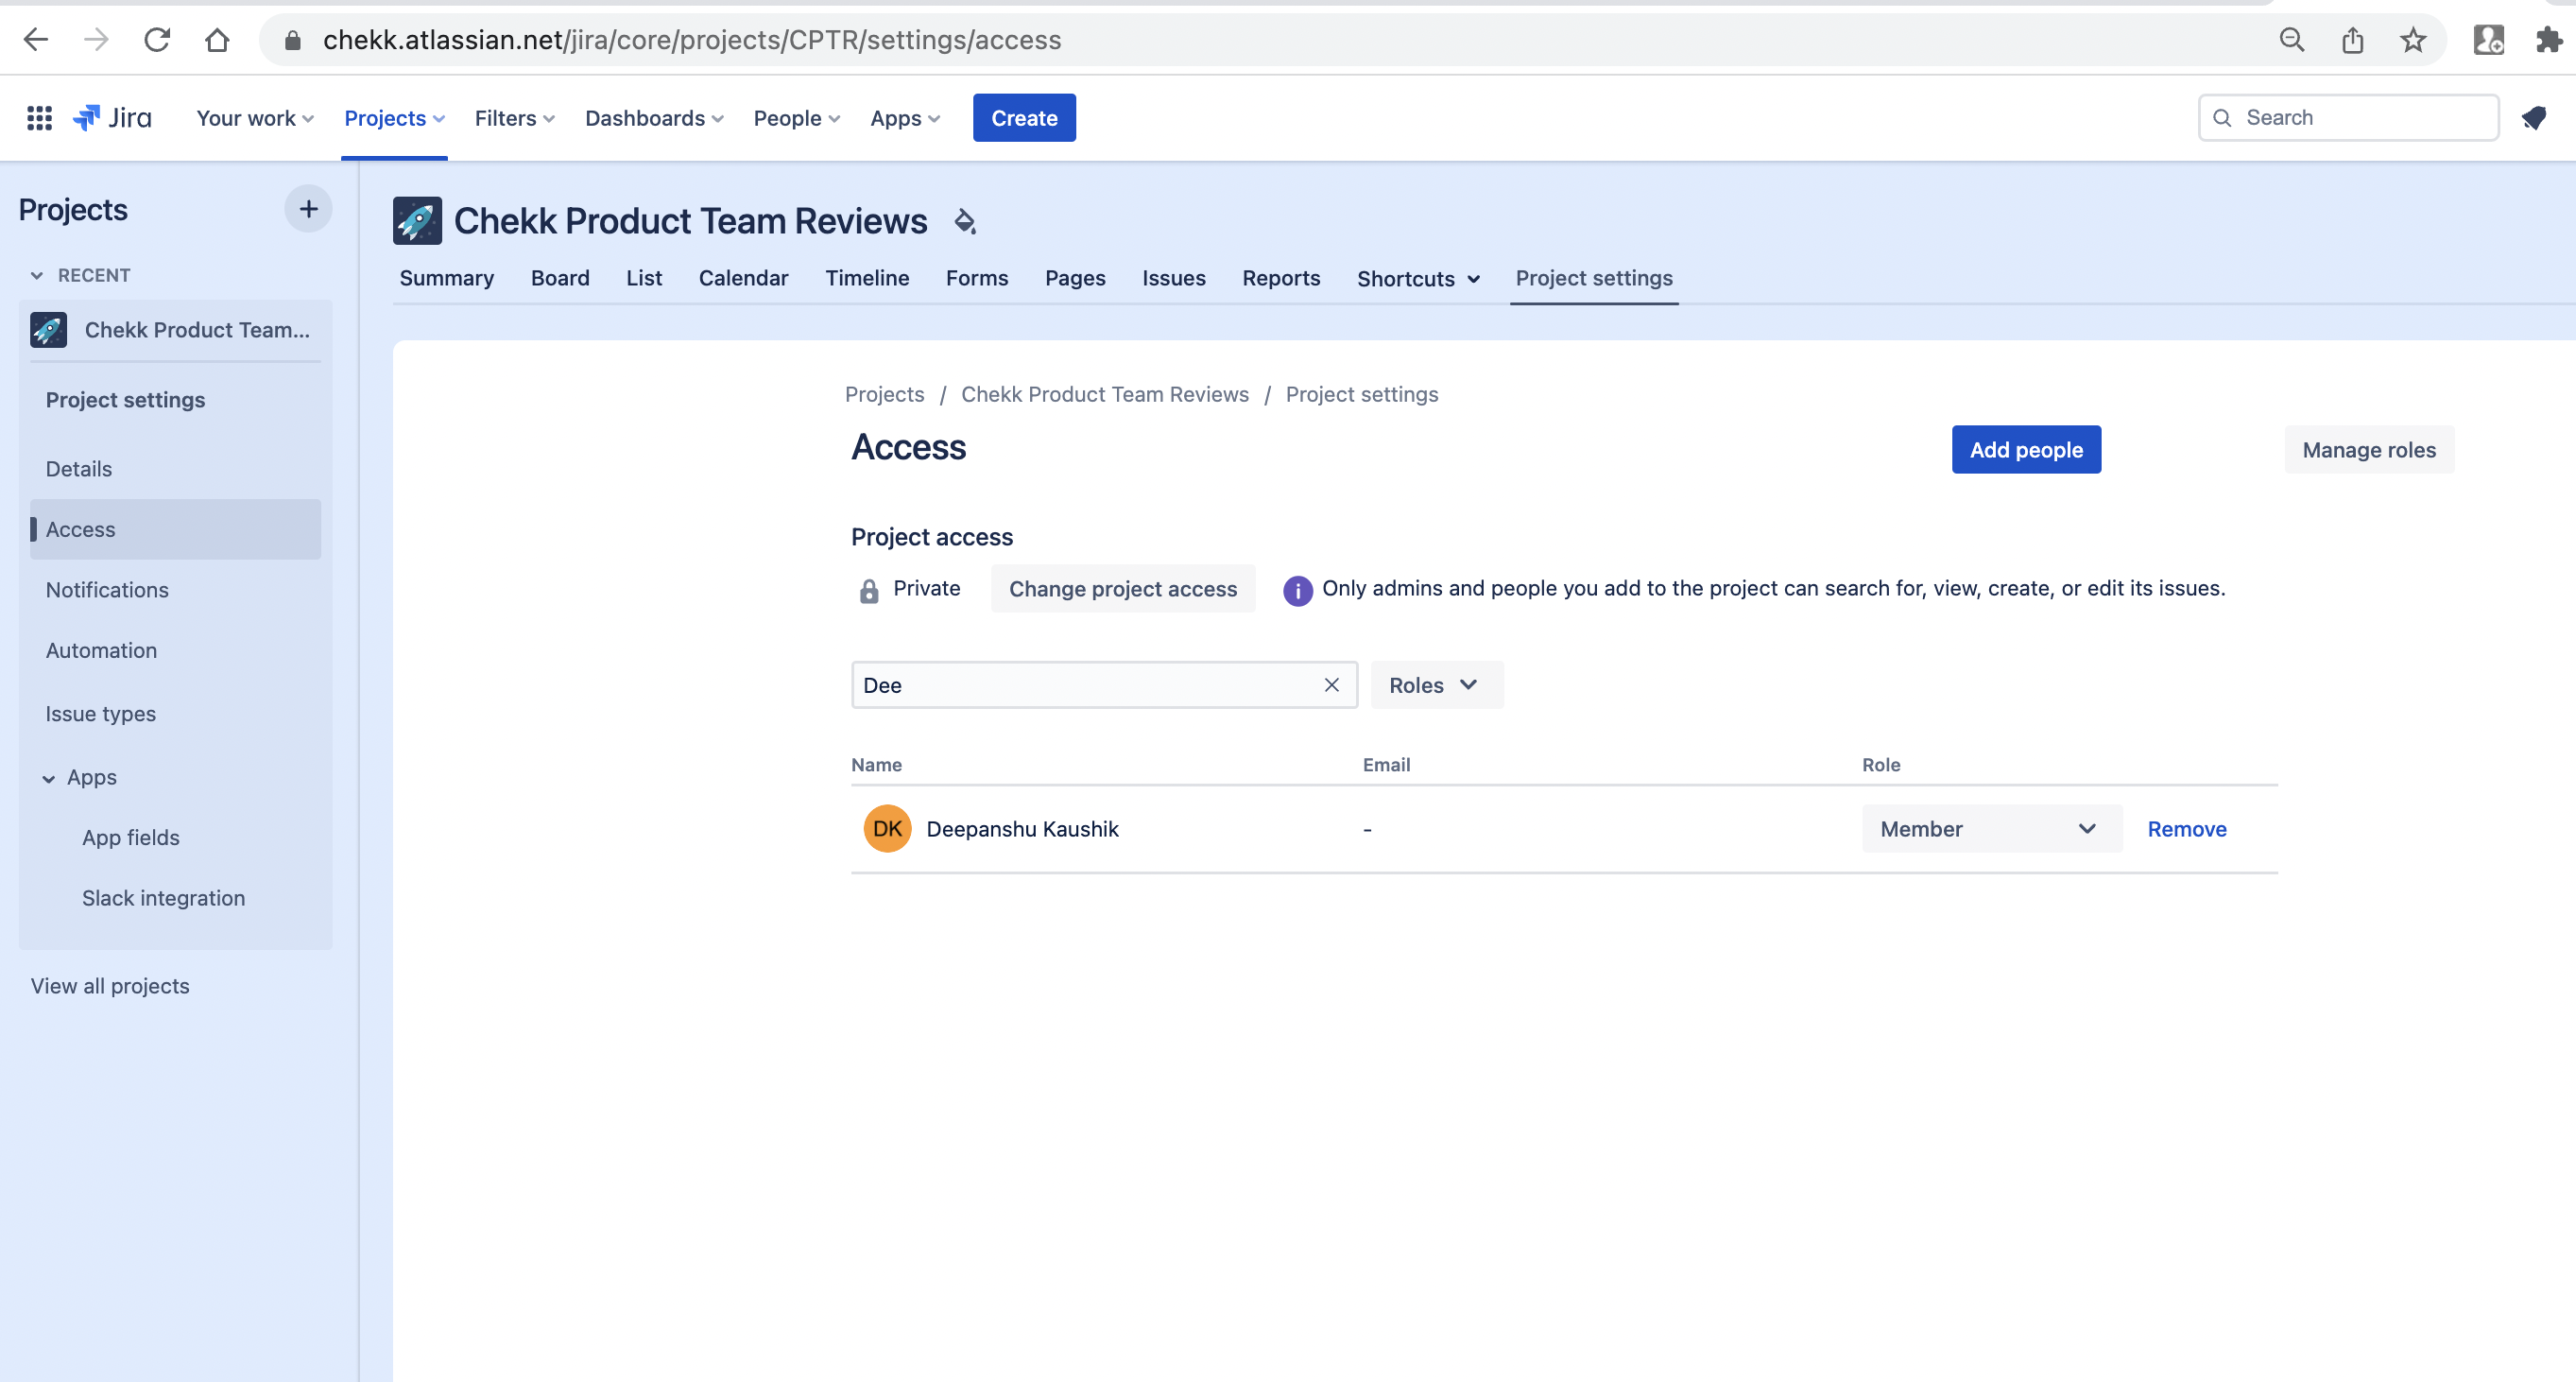Screen dimensions: 2576x1382
Task: Open the Roles filter dropdown
Action: click(x=1435, y=685)
